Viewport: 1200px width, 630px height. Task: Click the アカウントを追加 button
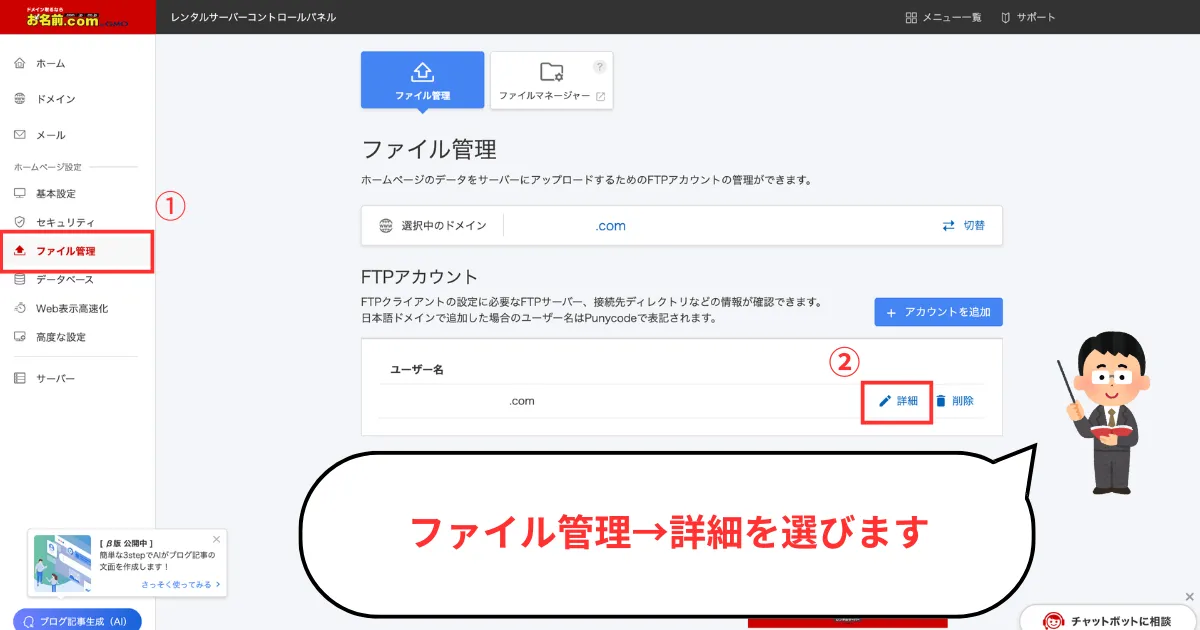(x=938, y=312)
